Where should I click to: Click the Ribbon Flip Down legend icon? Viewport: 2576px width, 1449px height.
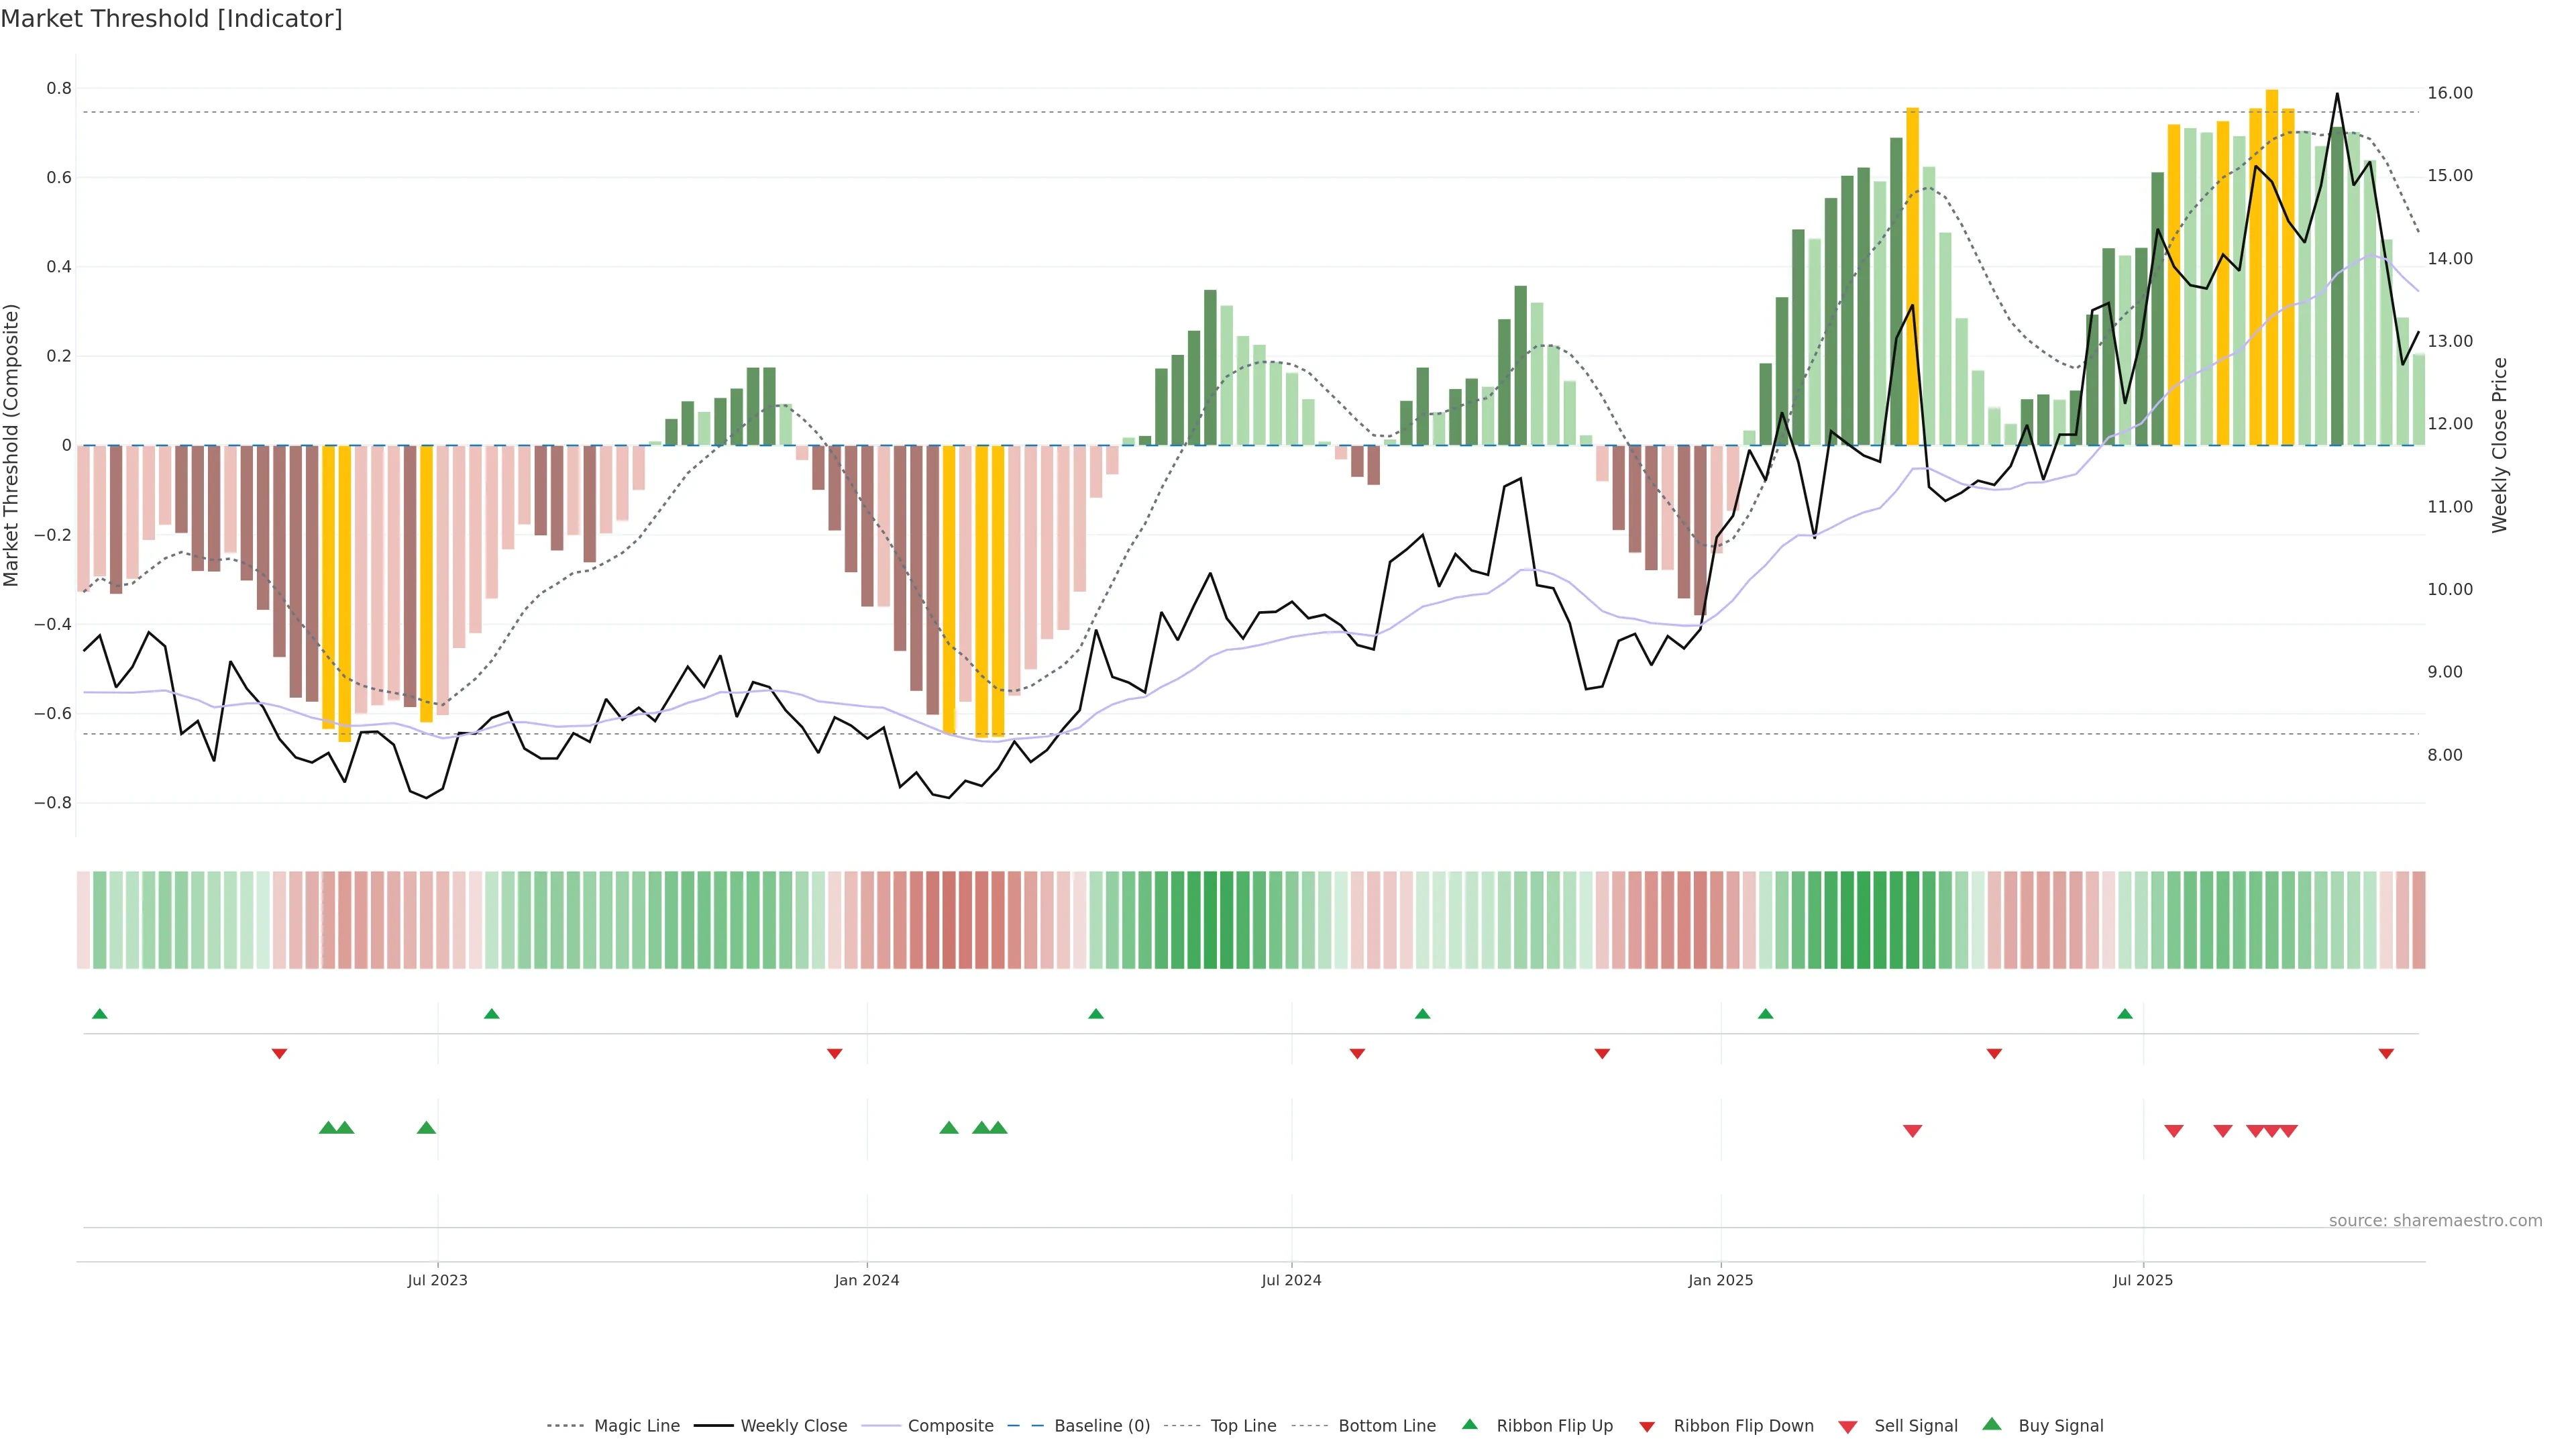1646,1427
